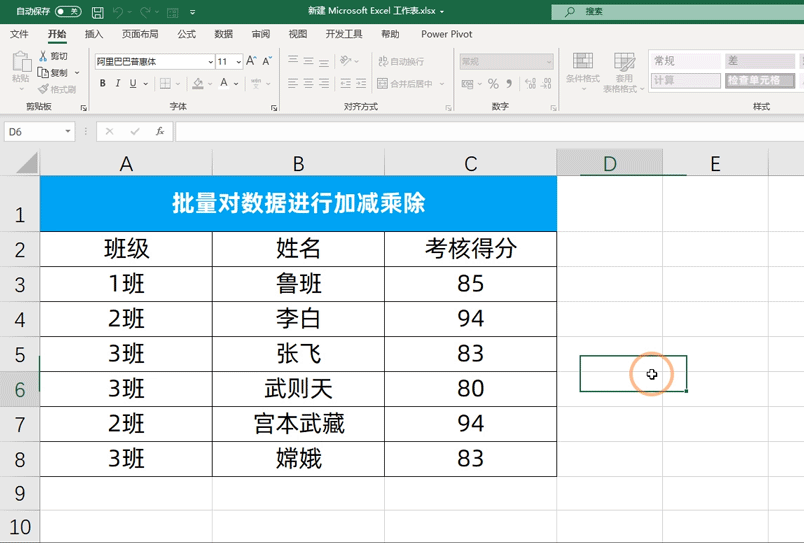Expand the Name Box dropdown arrow
Screen dimensions: 804x543
pos(68,131)
